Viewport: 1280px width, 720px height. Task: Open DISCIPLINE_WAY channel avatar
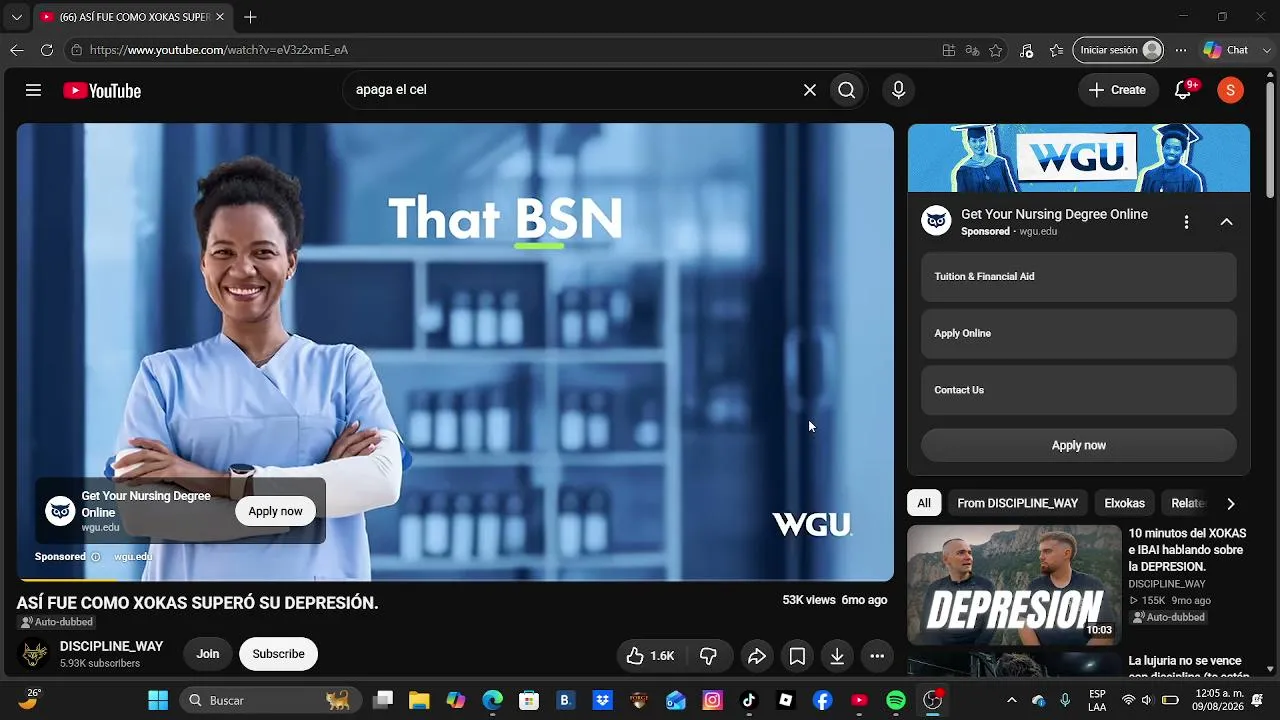click(35, 654)
